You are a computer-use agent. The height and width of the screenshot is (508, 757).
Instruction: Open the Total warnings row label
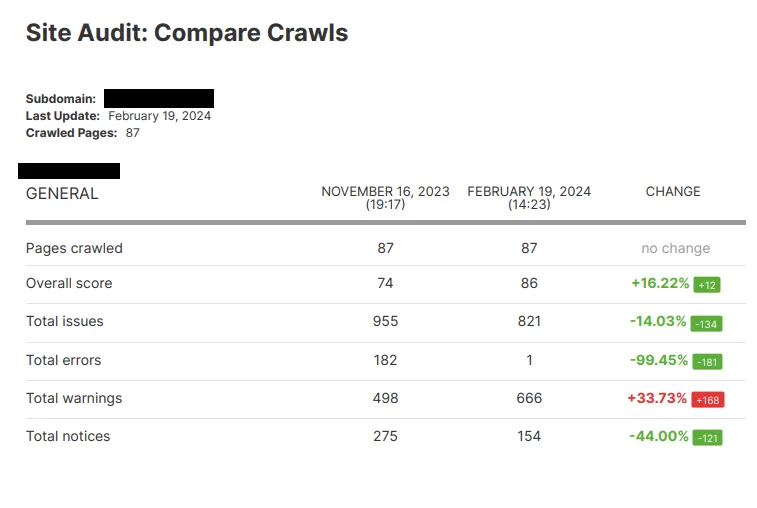click(x=74, y=398)
